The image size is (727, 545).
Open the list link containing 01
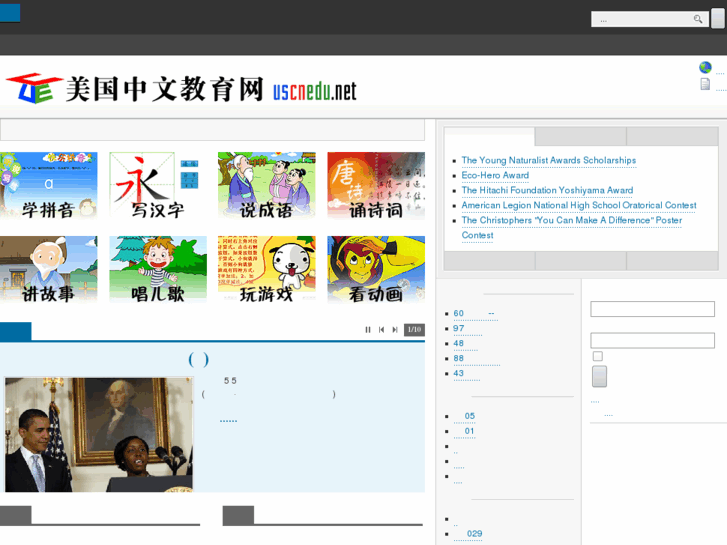(x=464, y=431)
